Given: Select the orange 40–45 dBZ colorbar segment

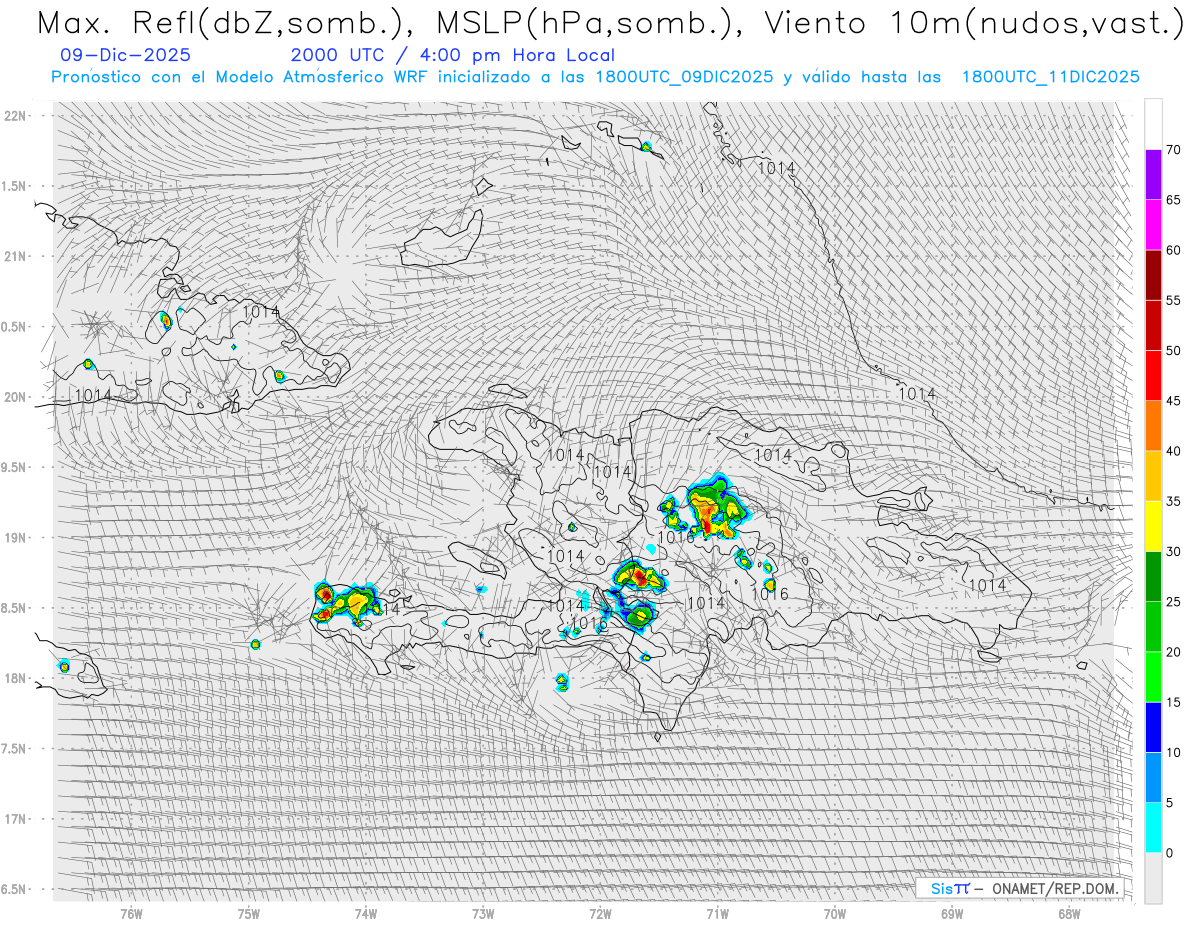Looking at the screenshot, I should coord(1153,426).
